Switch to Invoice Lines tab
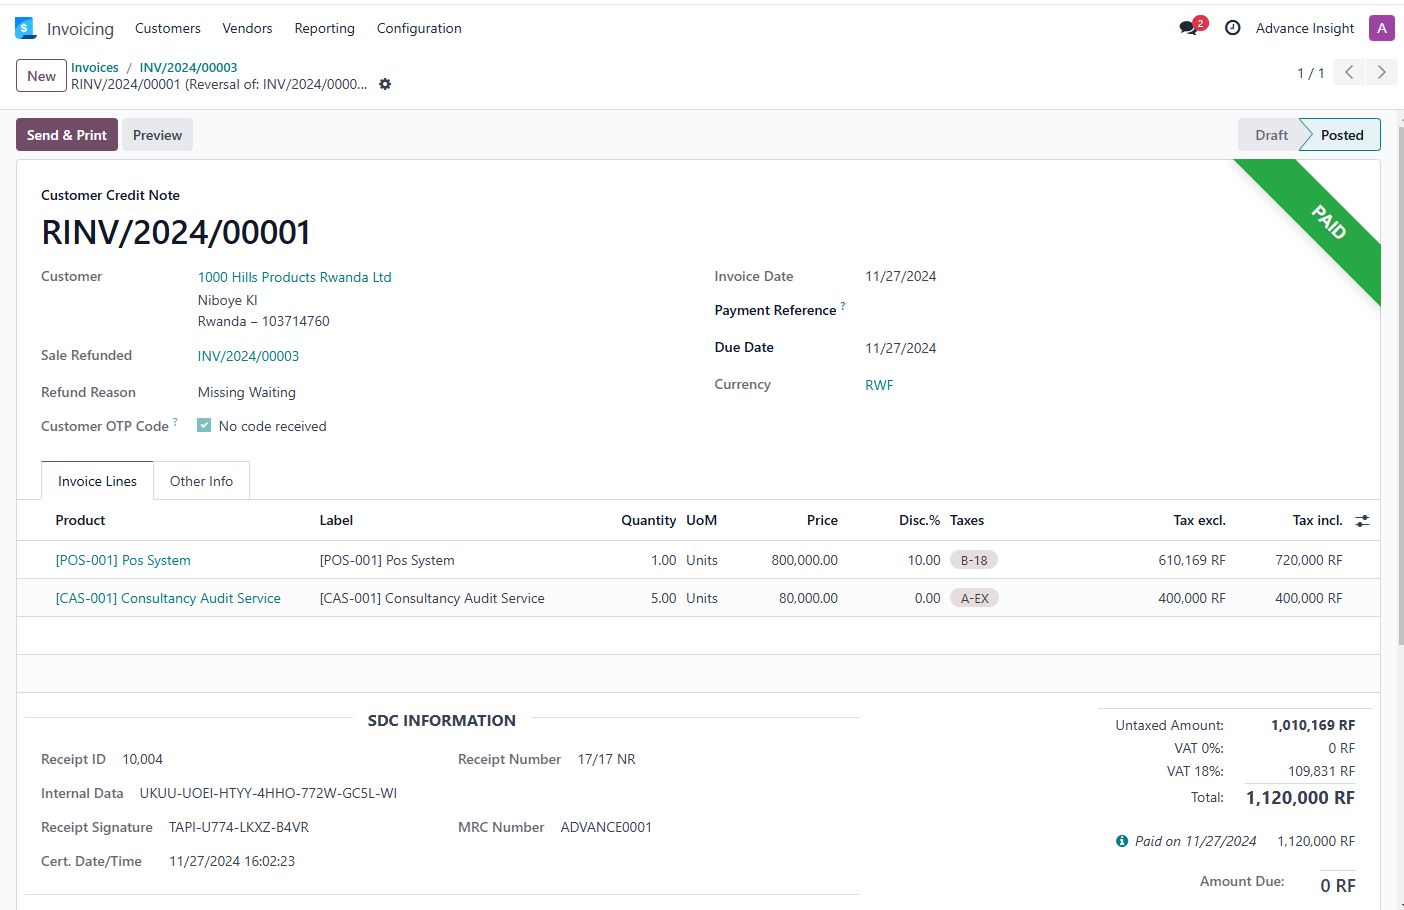The image size is (1404, 910). [97, 481]
